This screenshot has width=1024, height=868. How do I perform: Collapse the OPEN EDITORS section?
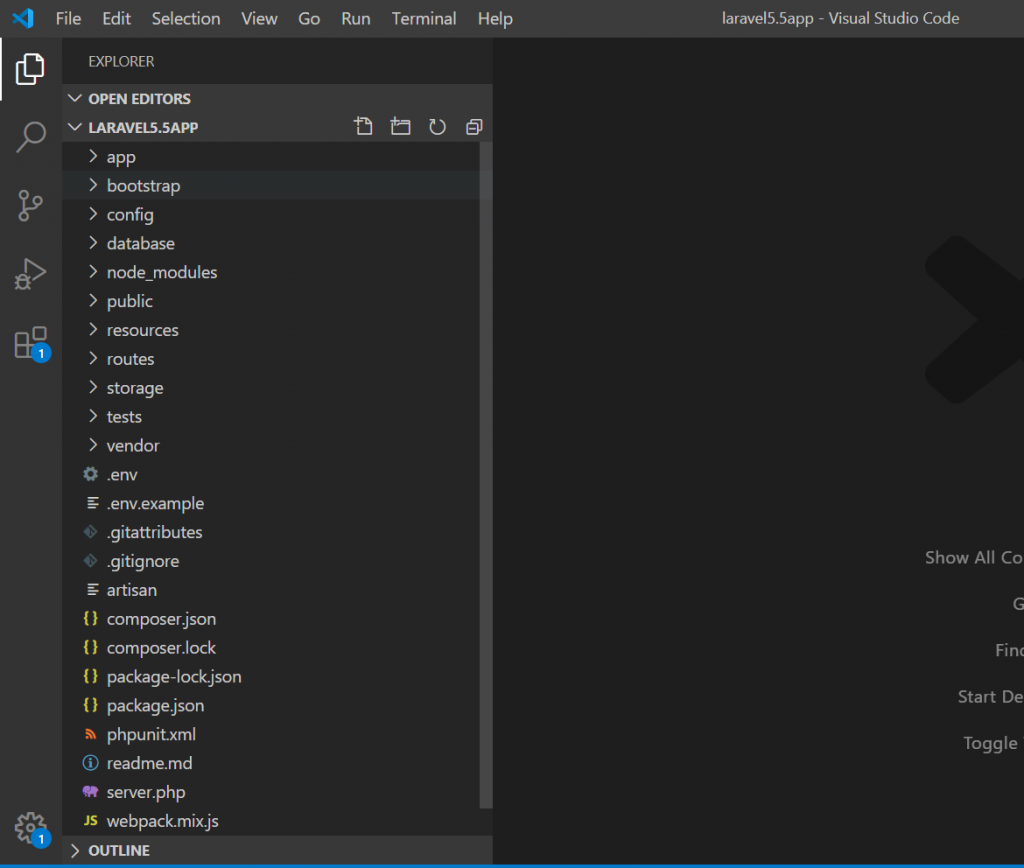click(x=138, y=98)
